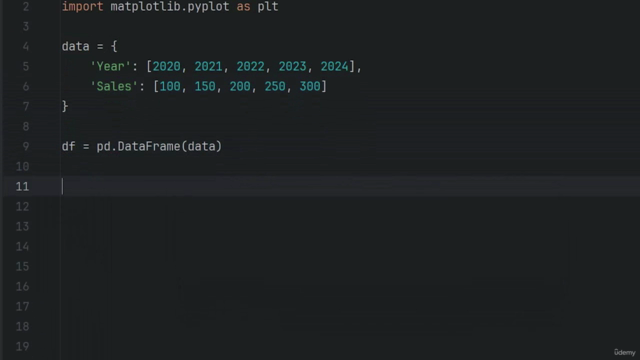Screen dimensions: 640x360
Task: Click gutter line number 19
Action: 22,347
